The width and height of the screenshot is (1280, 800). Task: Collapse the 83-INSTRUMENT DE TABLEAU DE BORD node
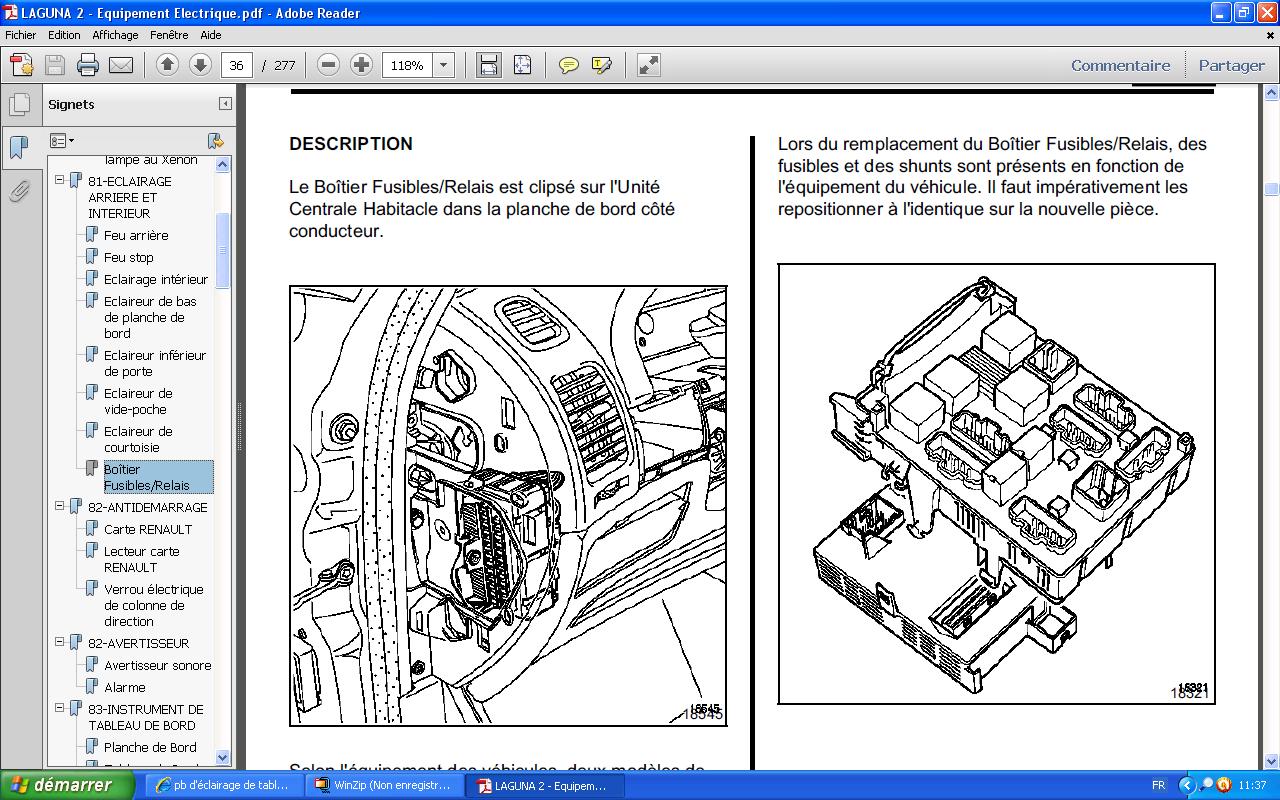[59, 709]
